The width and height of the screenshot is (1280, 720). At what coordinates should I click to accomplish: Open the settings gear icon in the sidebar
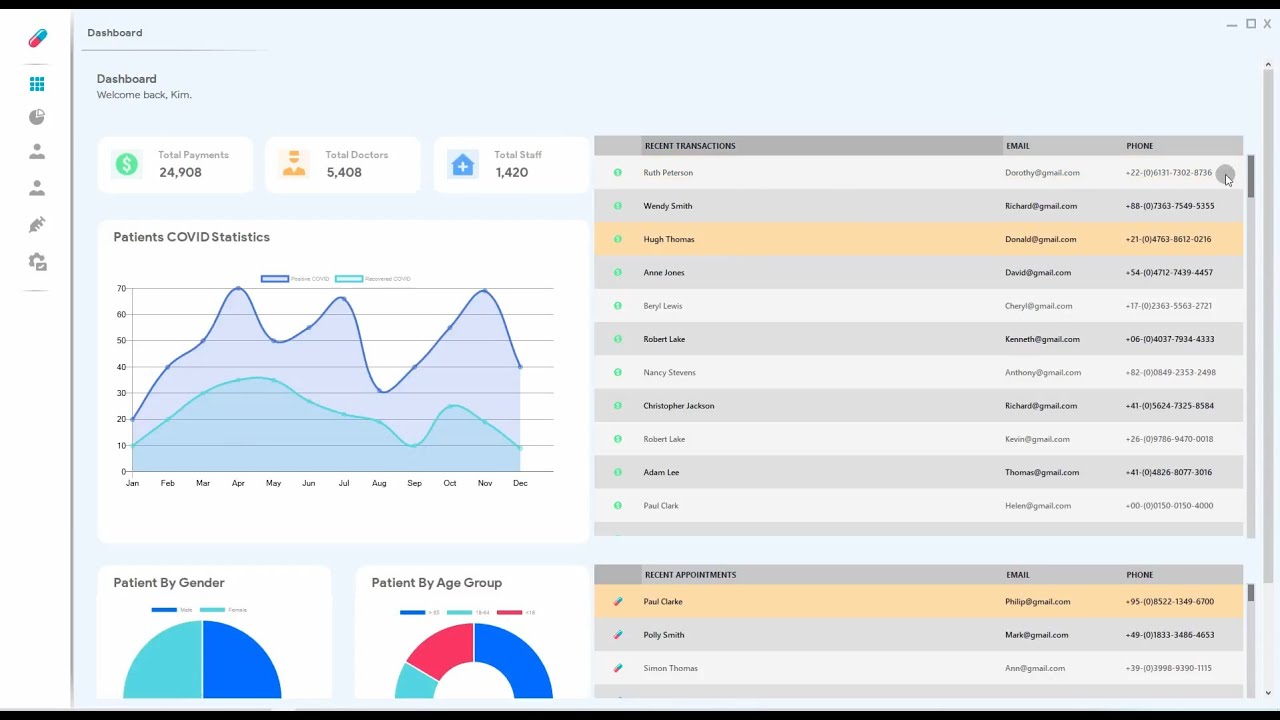(37, 262)
